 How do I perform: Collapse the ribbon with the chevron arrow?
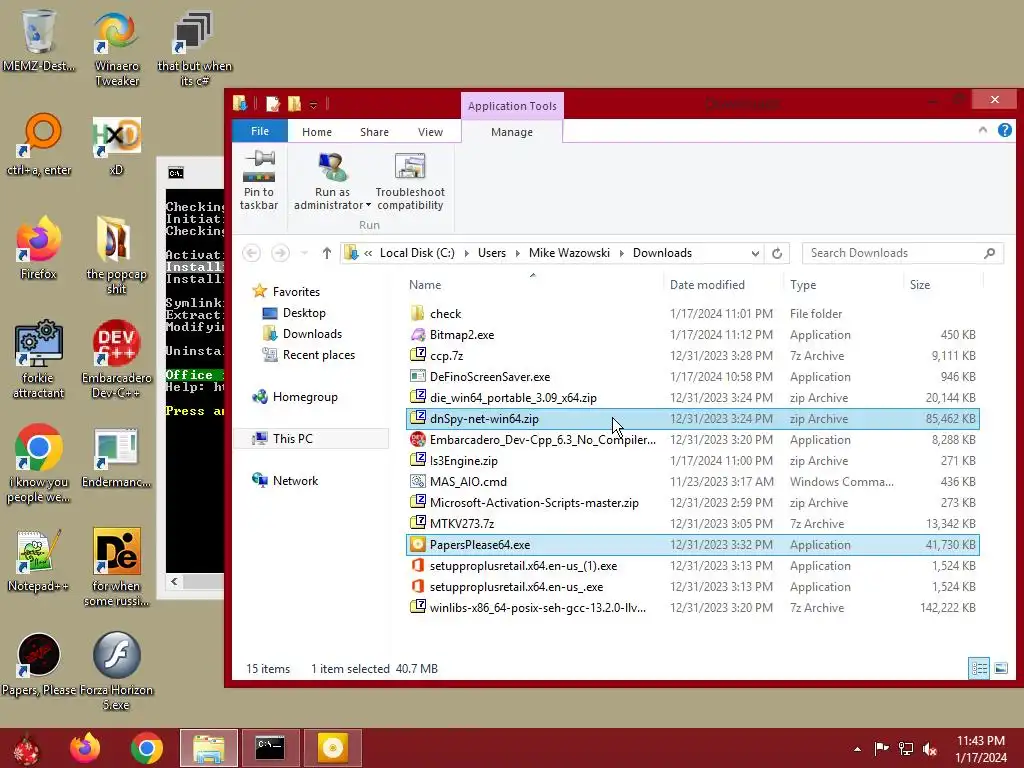(x=982, y=131)
